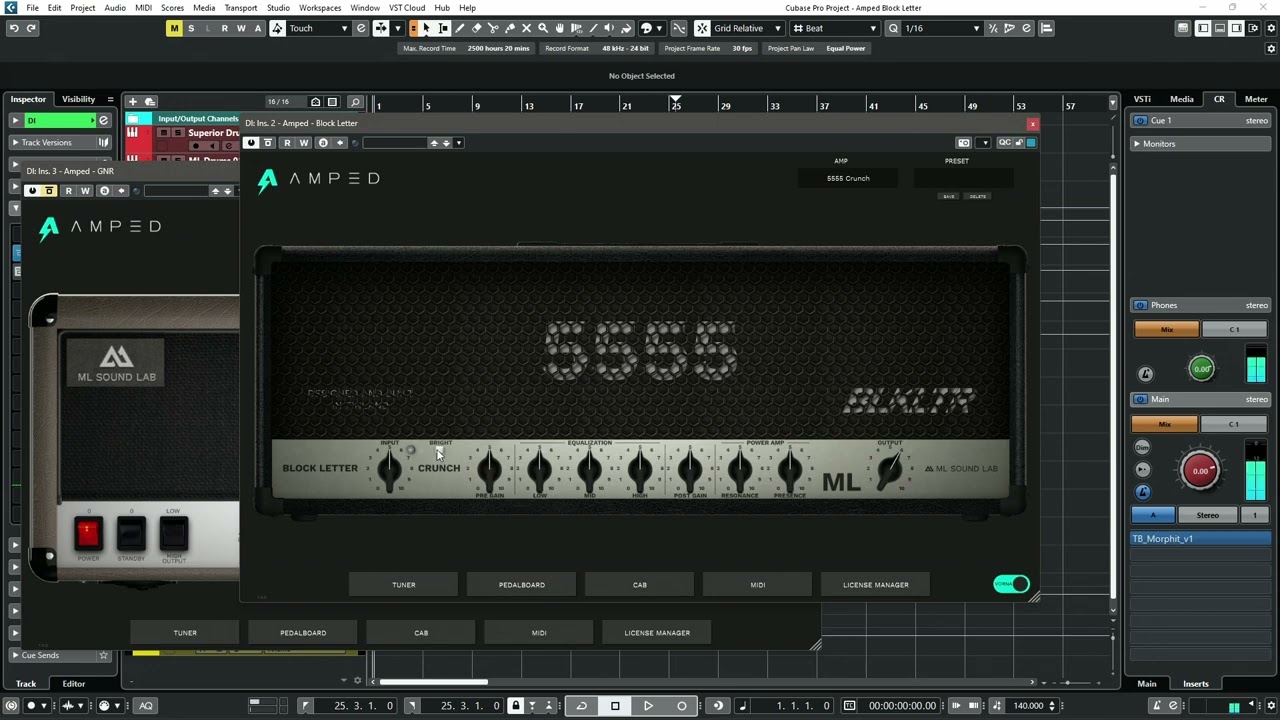Open the 1/16 quantize preset dropdown
The width and height of the screenshot is (1280, 720).
943,28
